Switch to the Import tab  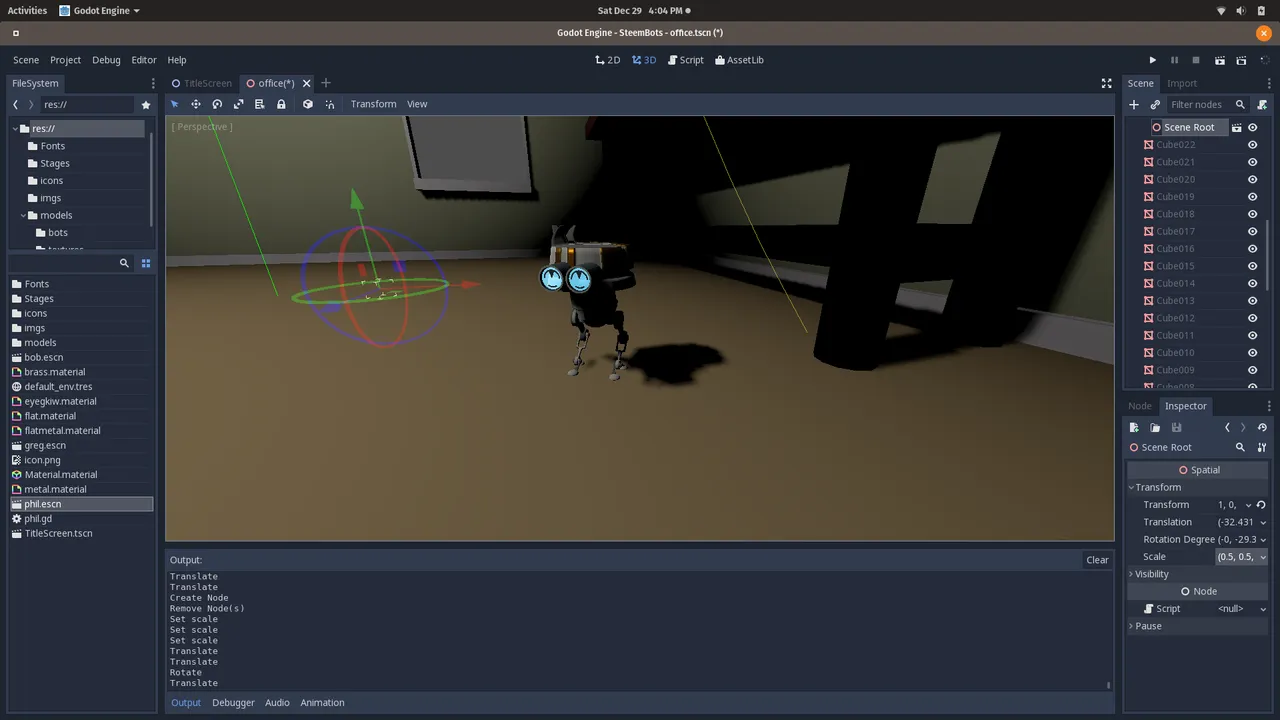(1182, 83)
